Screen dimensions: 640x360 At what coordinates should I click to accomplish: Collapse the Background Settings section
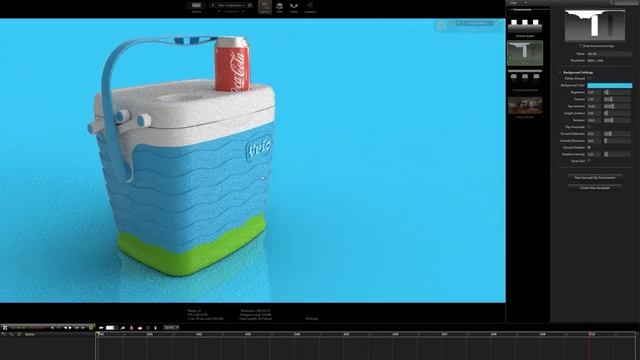pos(560,72)
